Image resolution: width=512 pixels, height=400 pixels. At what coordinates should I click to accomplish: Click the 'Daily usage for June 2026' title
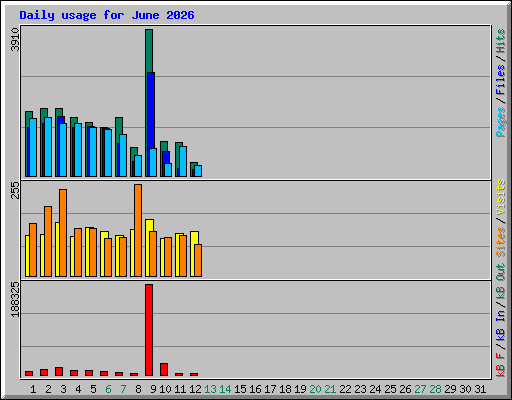pyautogui.click(x=107, y=15)
